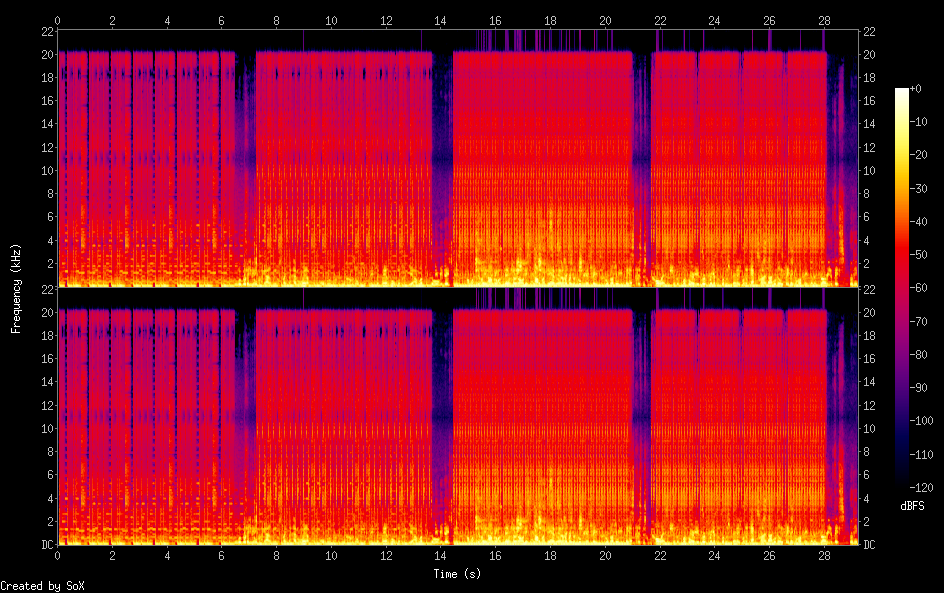This screenshot has width=944, height=593.
Task: Click the 10 kHz tick on the upper-left frequency axis
Action: (45, 170)
